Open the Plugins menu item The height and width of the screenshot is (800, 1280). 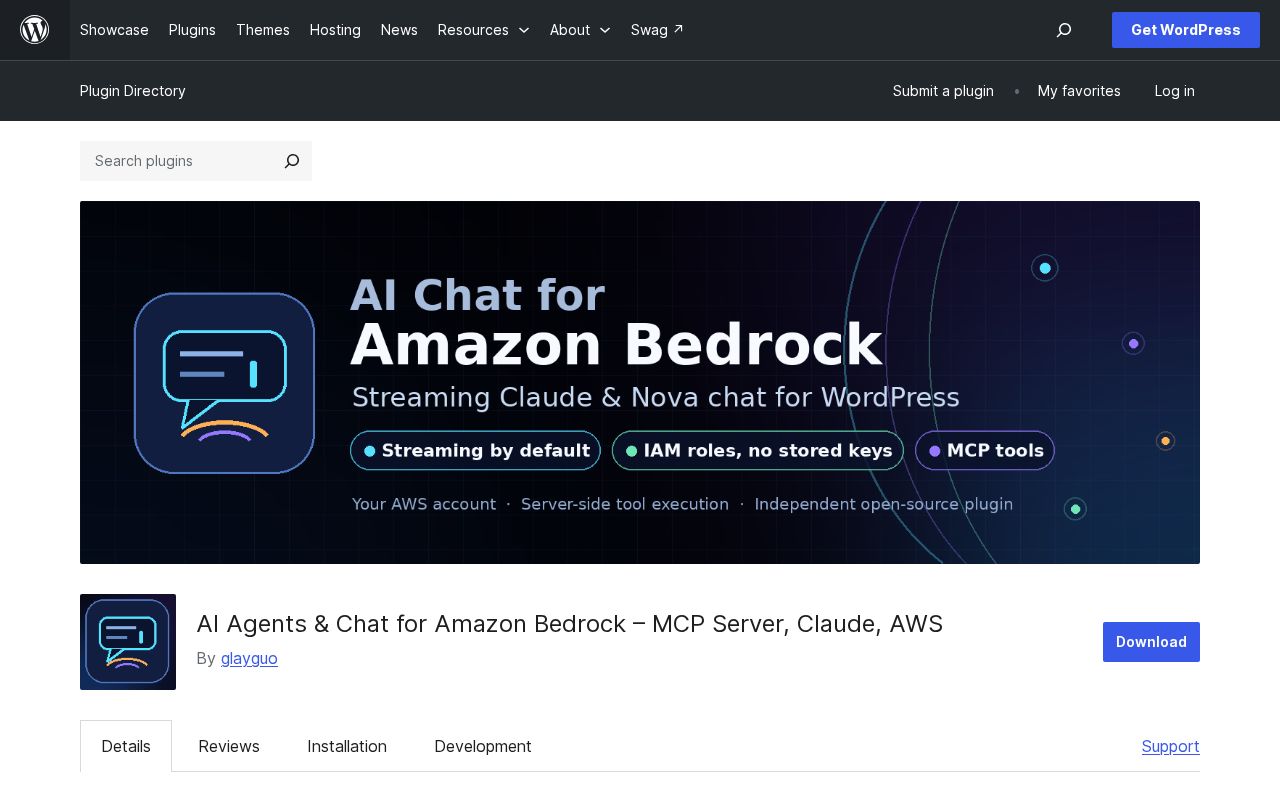(x=192, y=30)
